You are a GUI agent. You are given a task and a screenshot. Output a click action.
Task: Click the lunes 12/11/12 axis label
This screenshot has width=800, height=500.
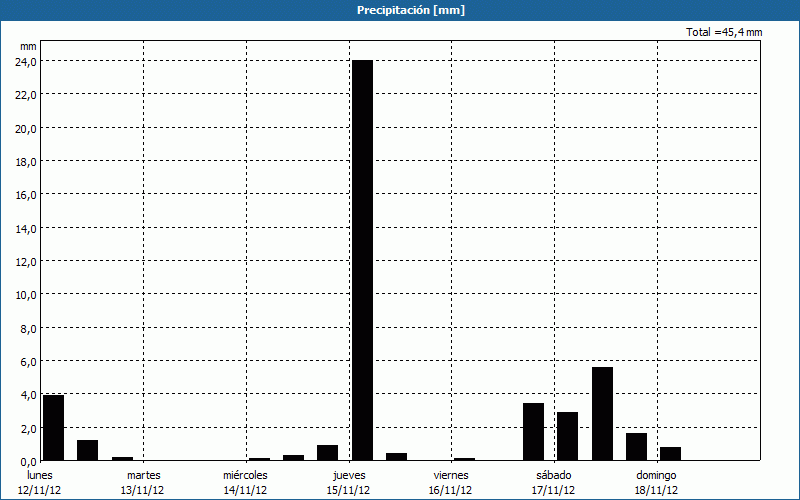point(40,482)
